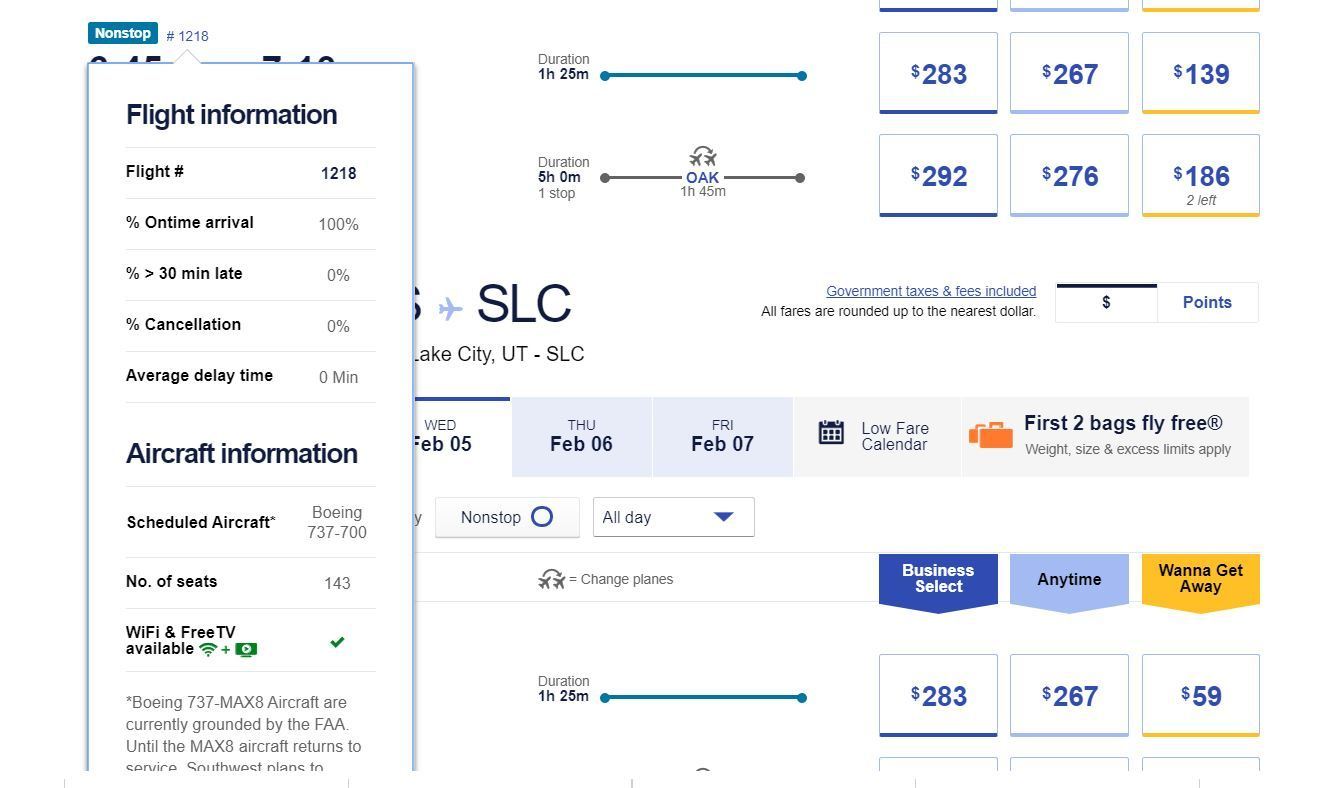The image size is (1325, 788).
Task: Click the change planes legend icon
Action: (x=551, y=579)
